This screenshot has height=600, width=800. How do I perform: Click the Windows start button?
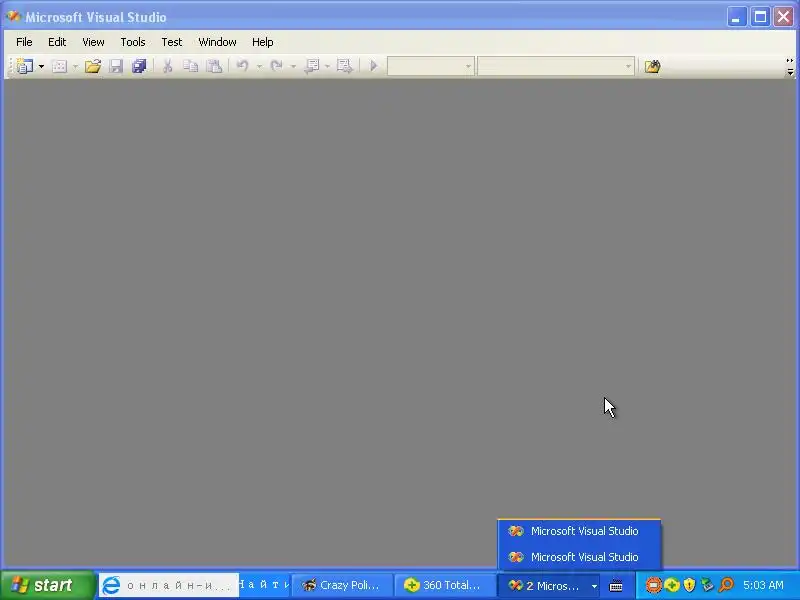(x=47, y=585)
